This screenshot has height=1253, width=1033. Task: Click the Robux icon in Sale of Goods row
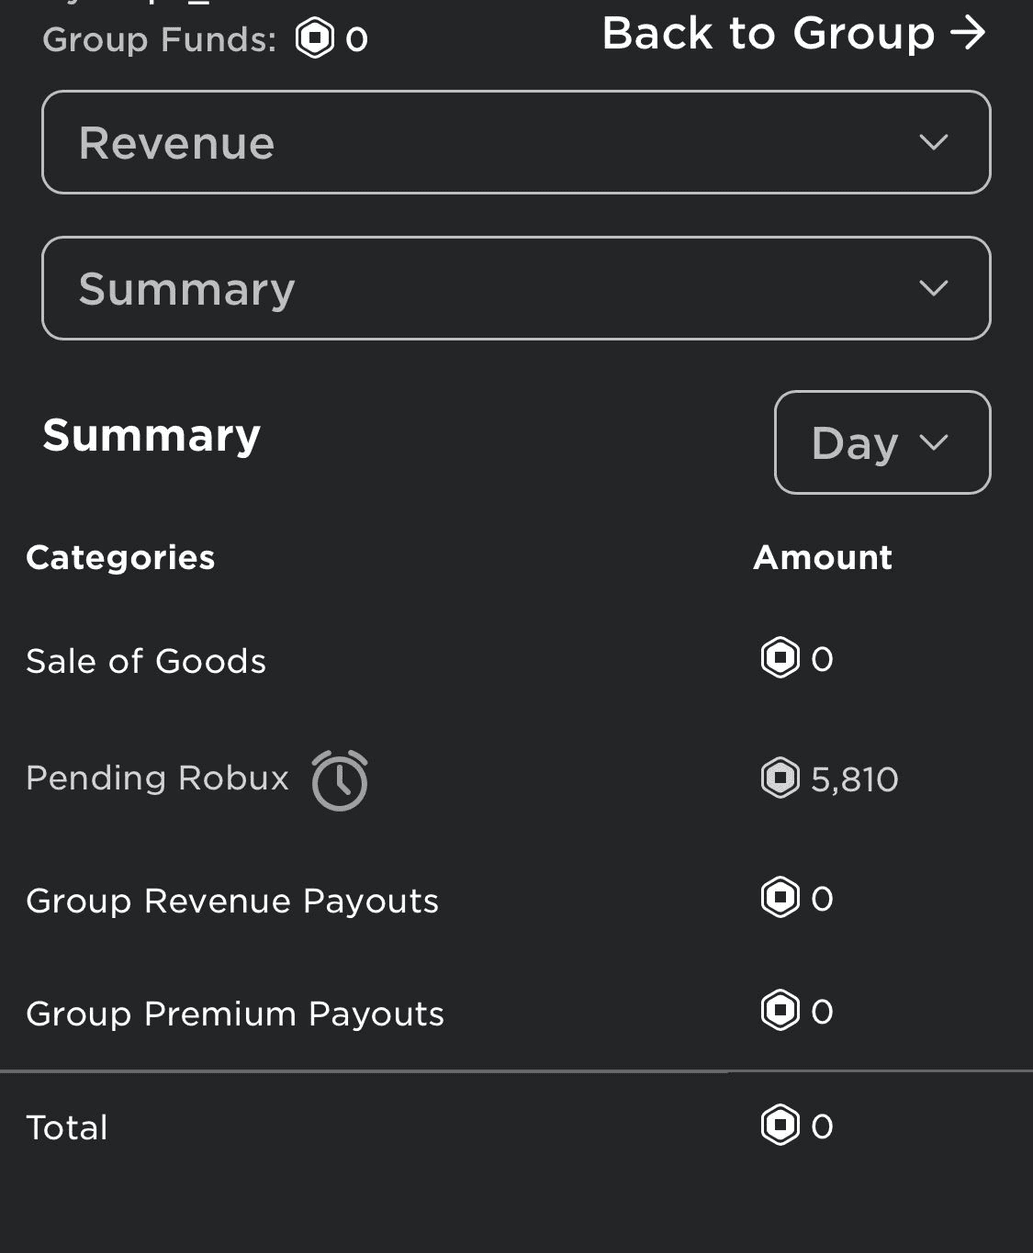pos(780,658)
